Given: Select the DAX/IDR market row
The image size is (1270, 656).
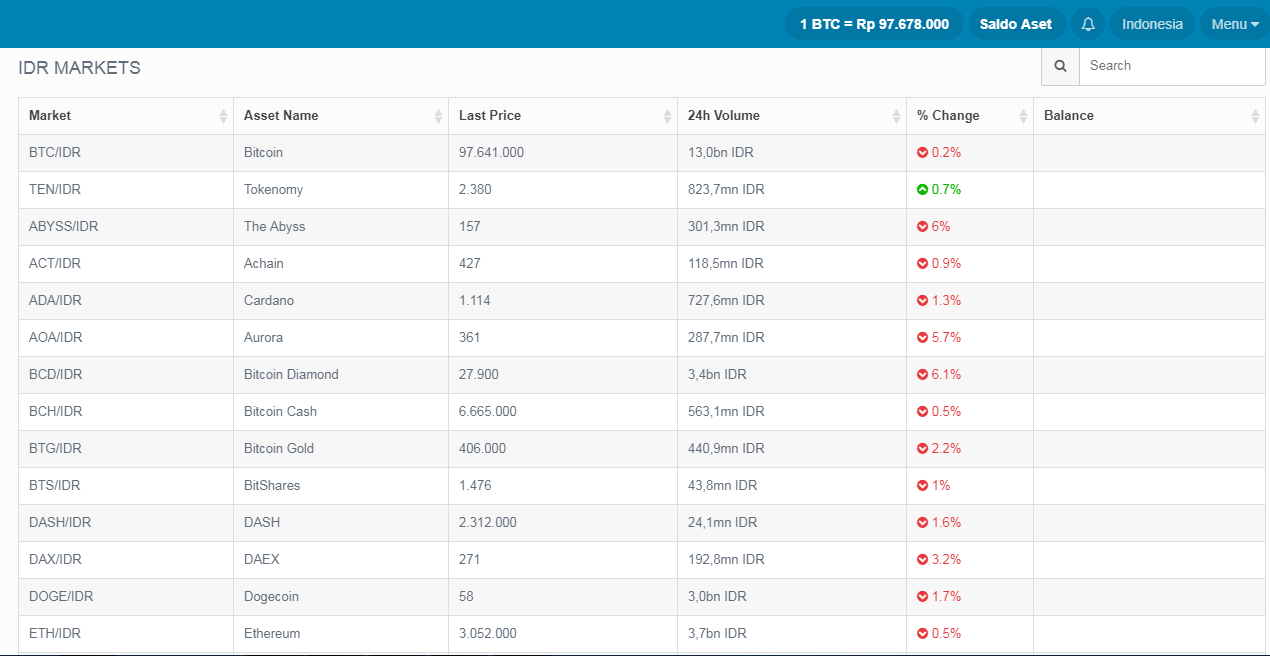Looking at the screenshot, I should click(642, 560).
